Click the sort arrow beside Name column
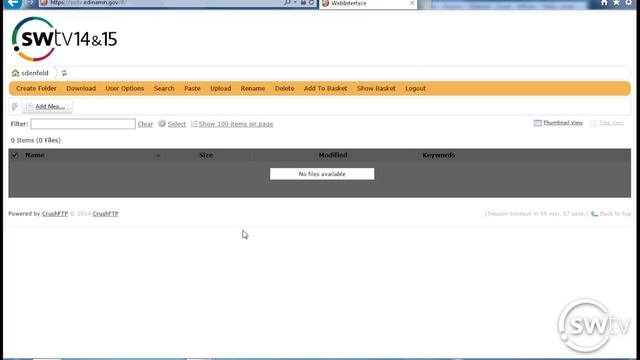Screen dimensions: 640x360 (158, 156)
